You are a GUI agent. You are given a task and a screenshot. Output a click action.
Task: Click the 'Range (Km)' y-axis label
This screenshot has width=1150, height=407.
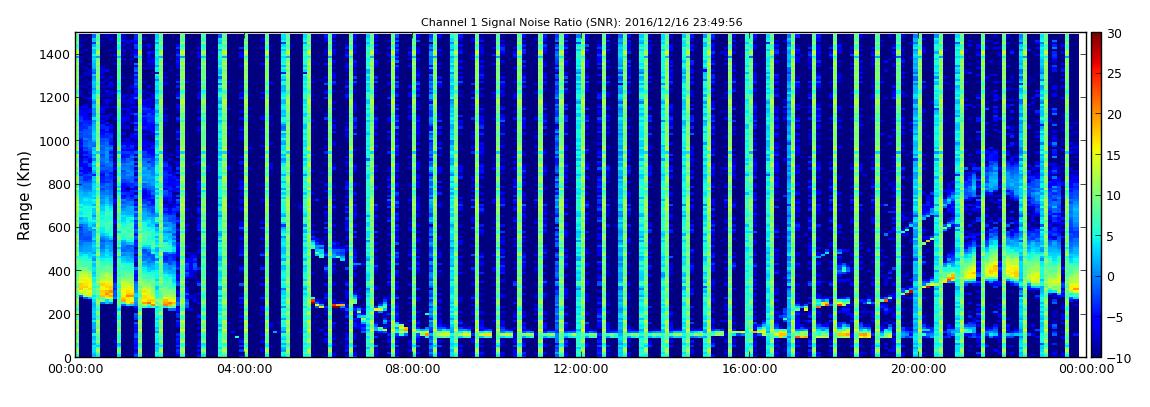pyautogui.click(x=24, y=196)
